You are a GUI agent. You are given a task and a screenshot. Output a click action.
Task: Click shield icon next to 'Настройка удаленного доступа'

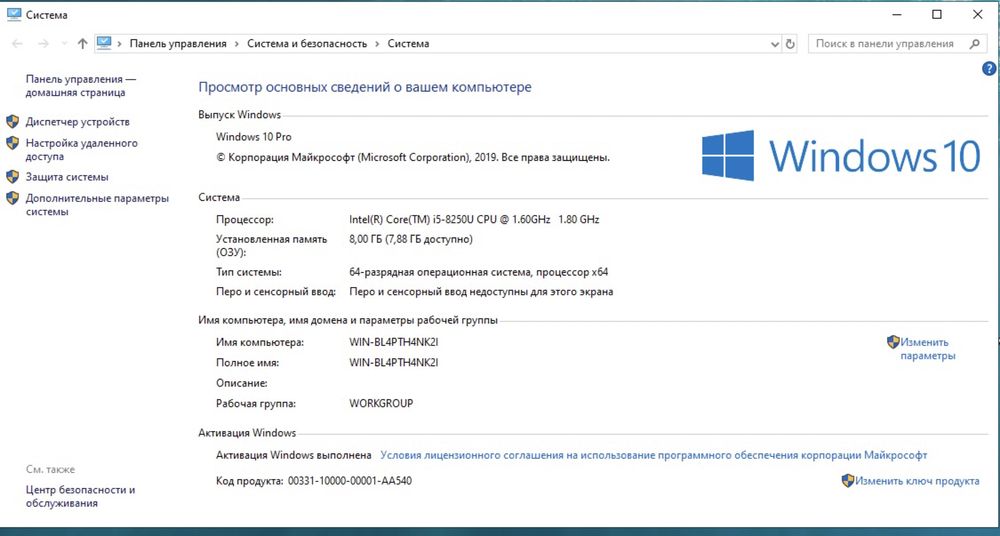(12, 143)
